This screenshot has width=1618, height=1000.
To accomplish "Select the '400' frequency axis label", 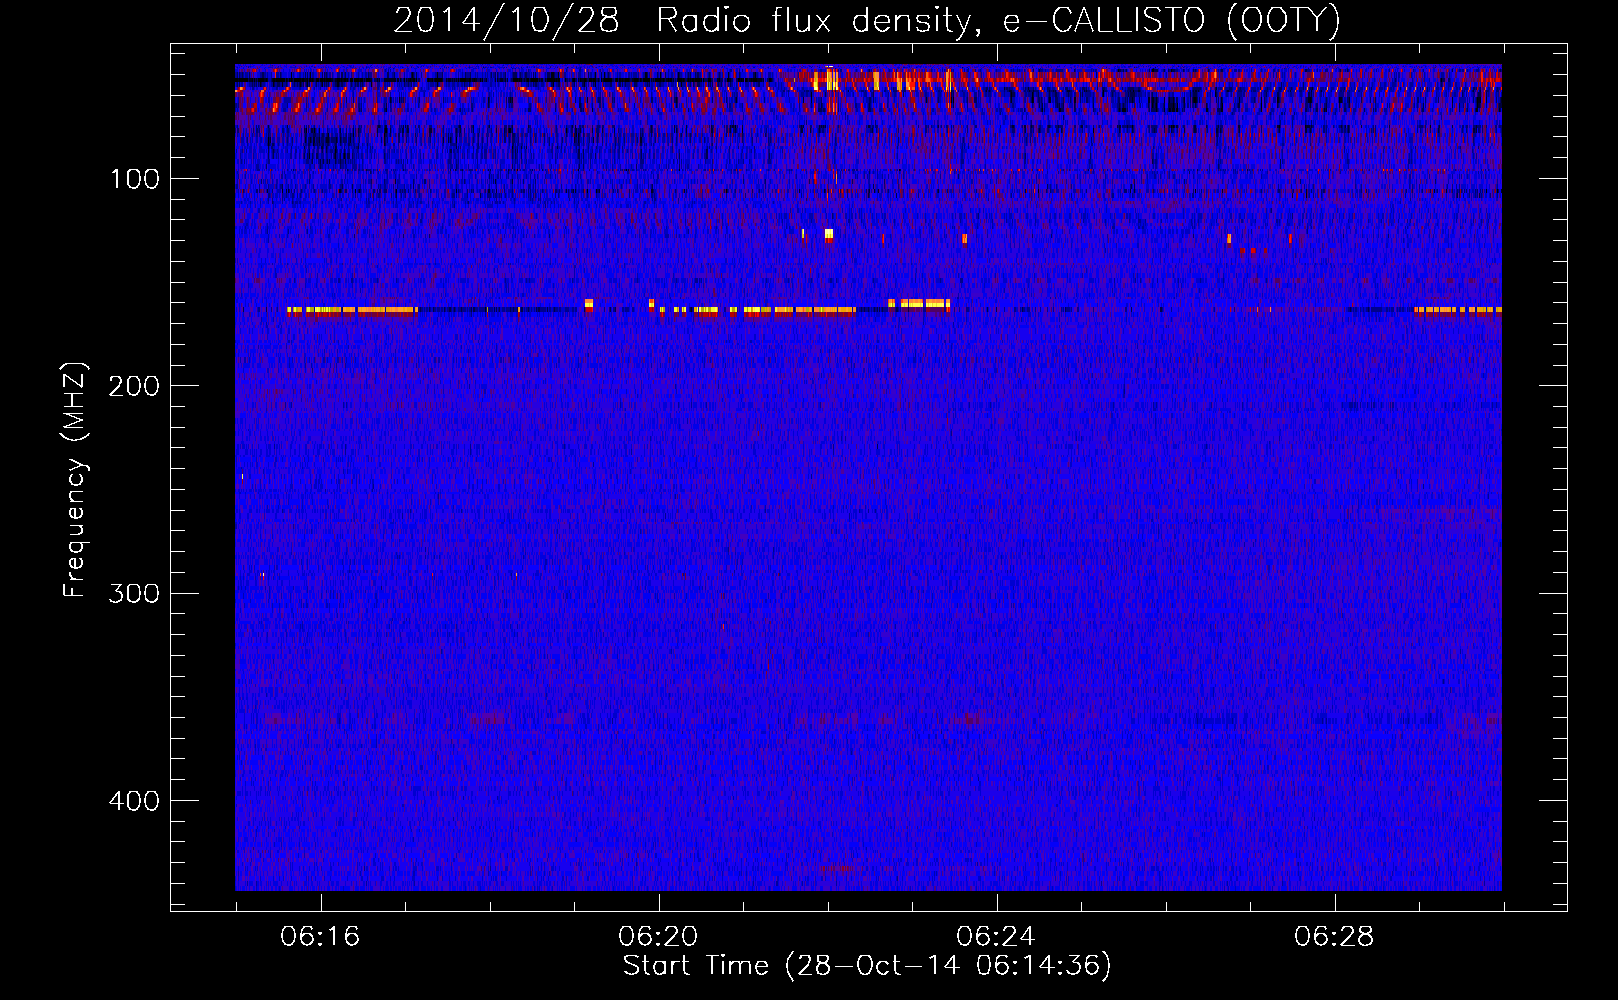I will [134, 801].
